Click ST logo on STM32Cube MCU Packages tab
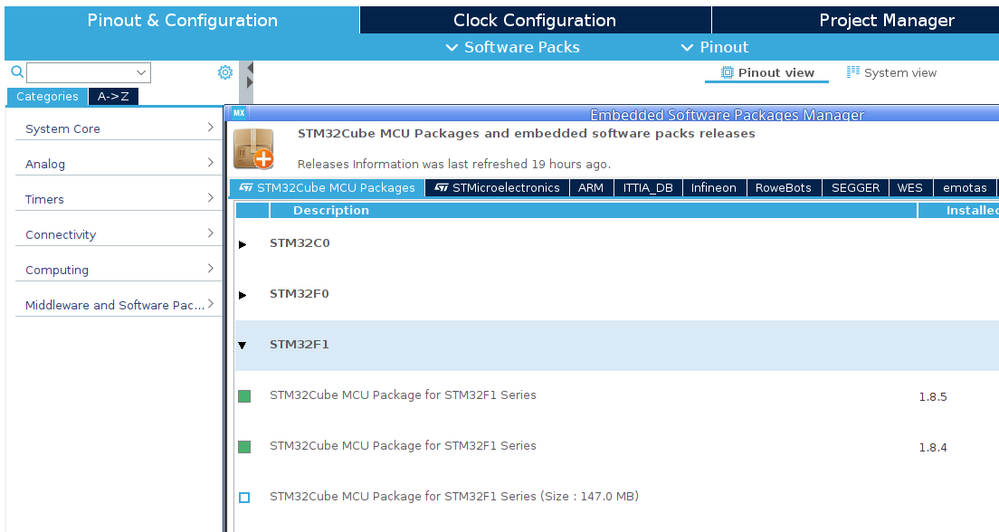The height and width of the screenshot is (532, 999). (246, 188)
